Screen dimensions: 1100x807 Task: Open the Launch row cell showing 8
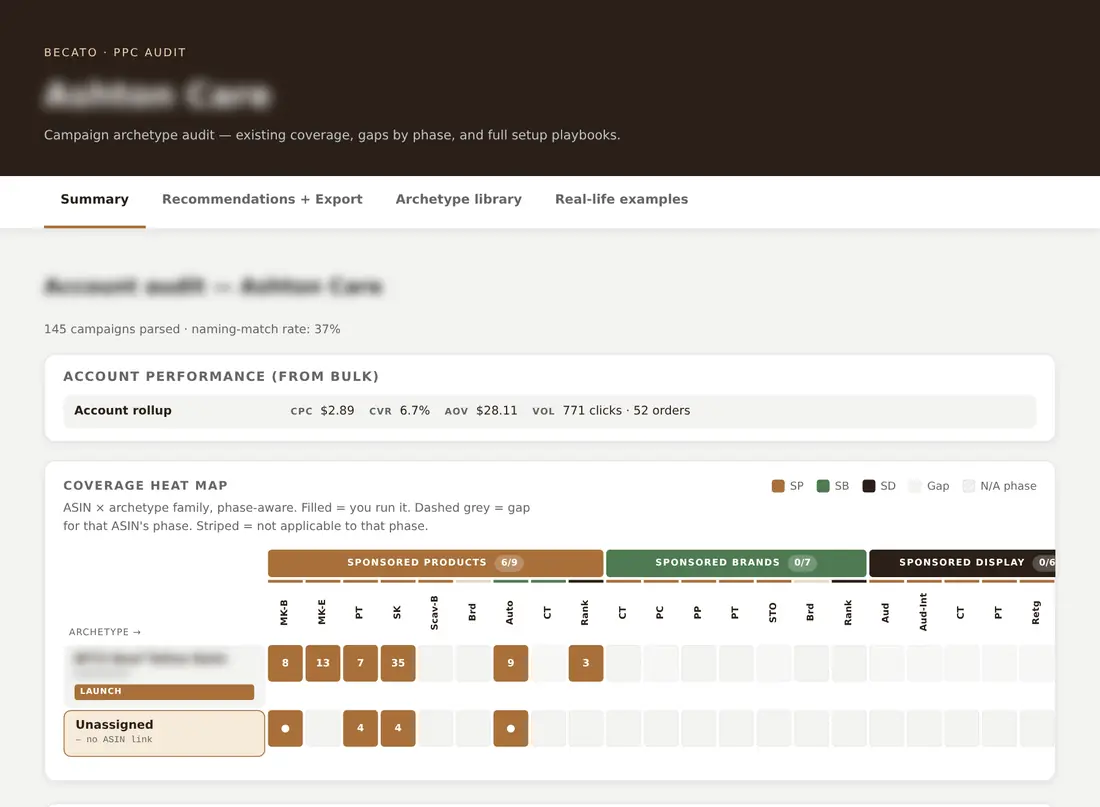click(286, 663)
